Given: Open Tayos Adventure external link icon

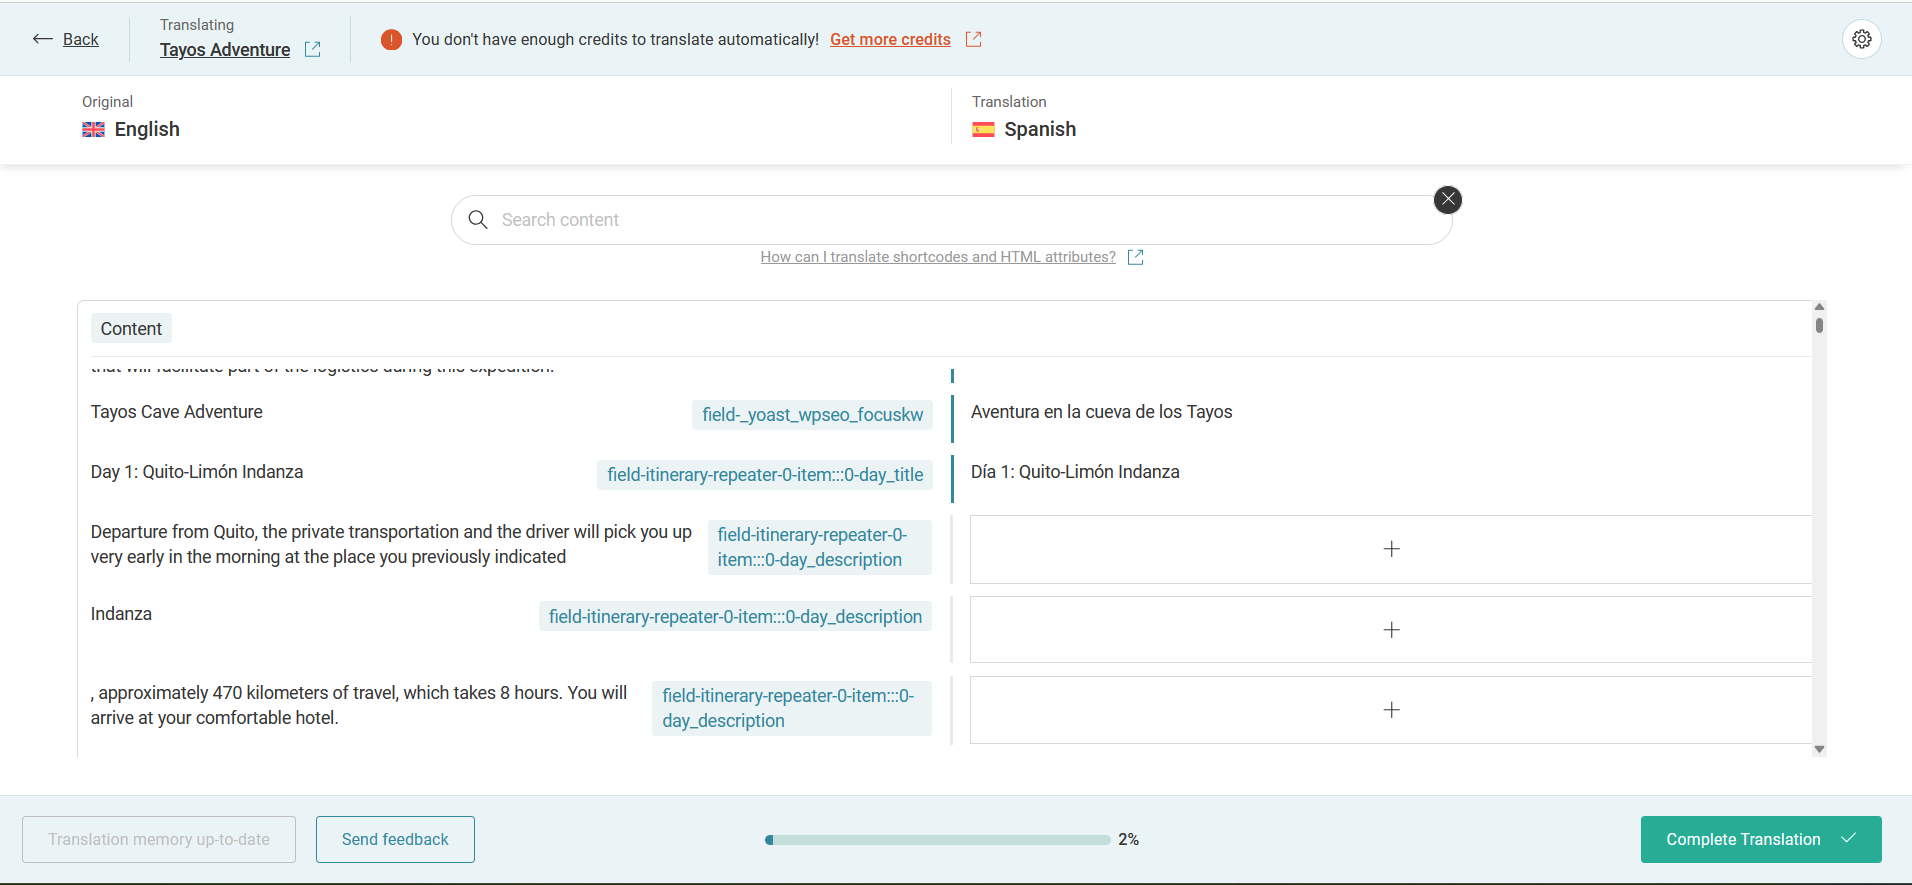Looking at the screenshot, I should [313, 49].
